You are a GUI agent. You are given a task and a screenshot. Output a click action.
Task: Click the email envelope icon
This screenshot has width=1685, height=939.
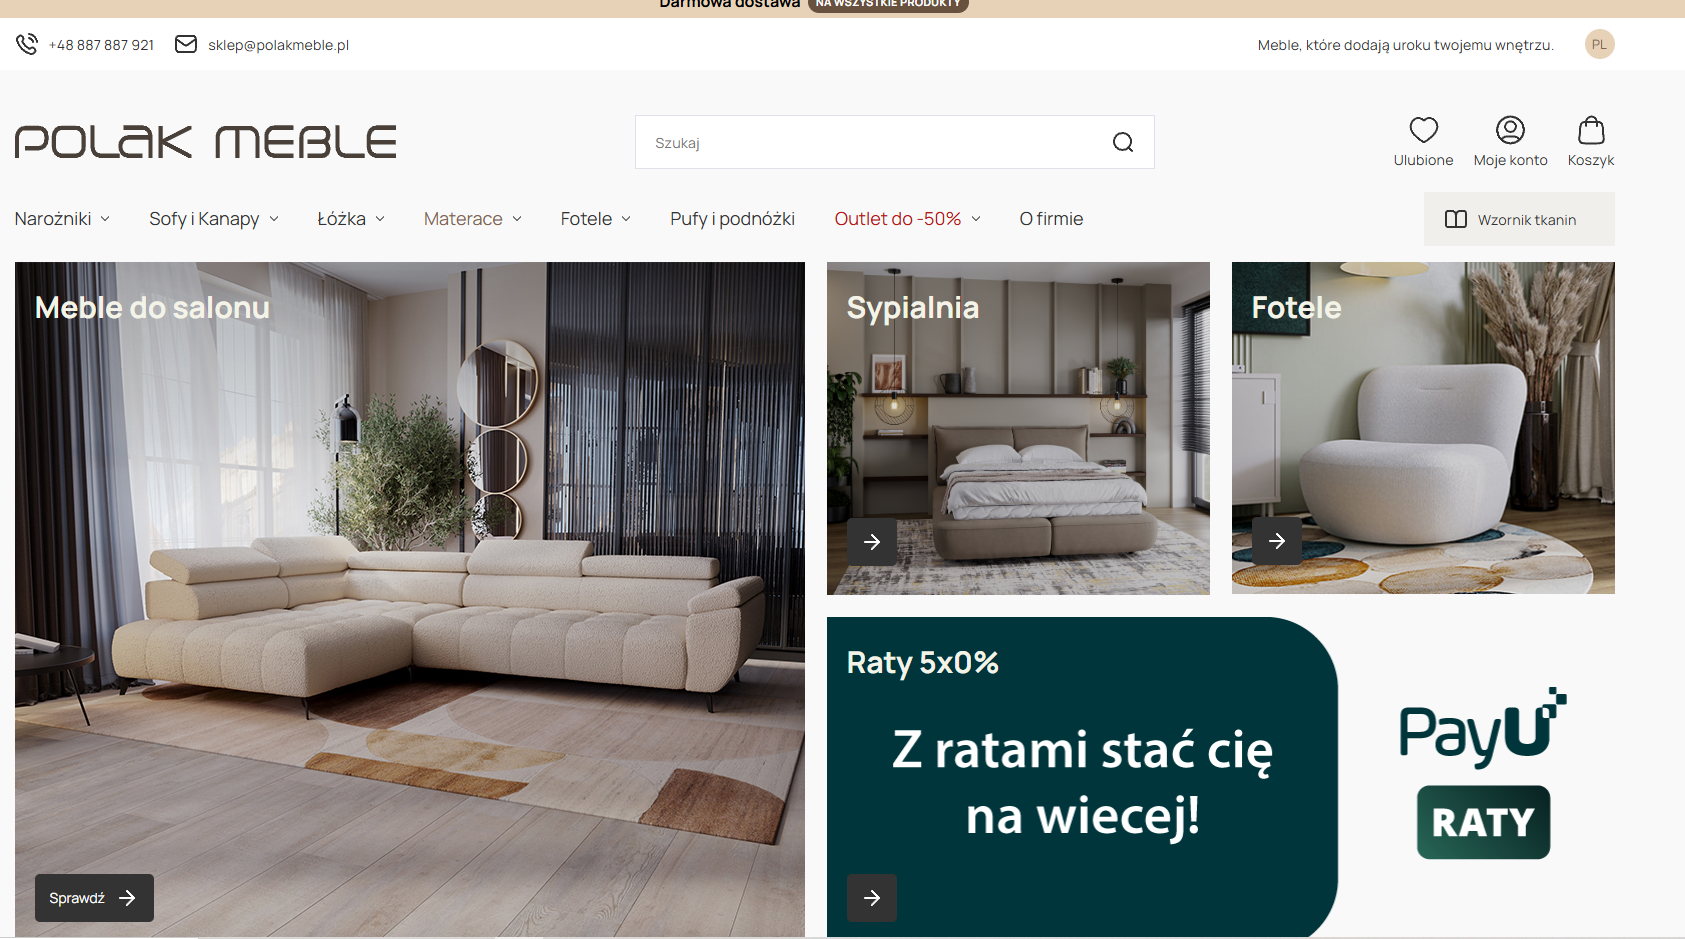186,45
